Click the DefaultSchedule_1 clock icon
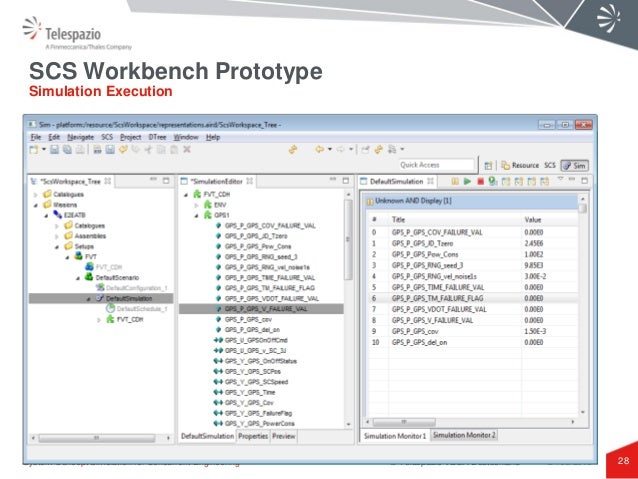This screenshot has height=479, width=638. click(110, 308)
